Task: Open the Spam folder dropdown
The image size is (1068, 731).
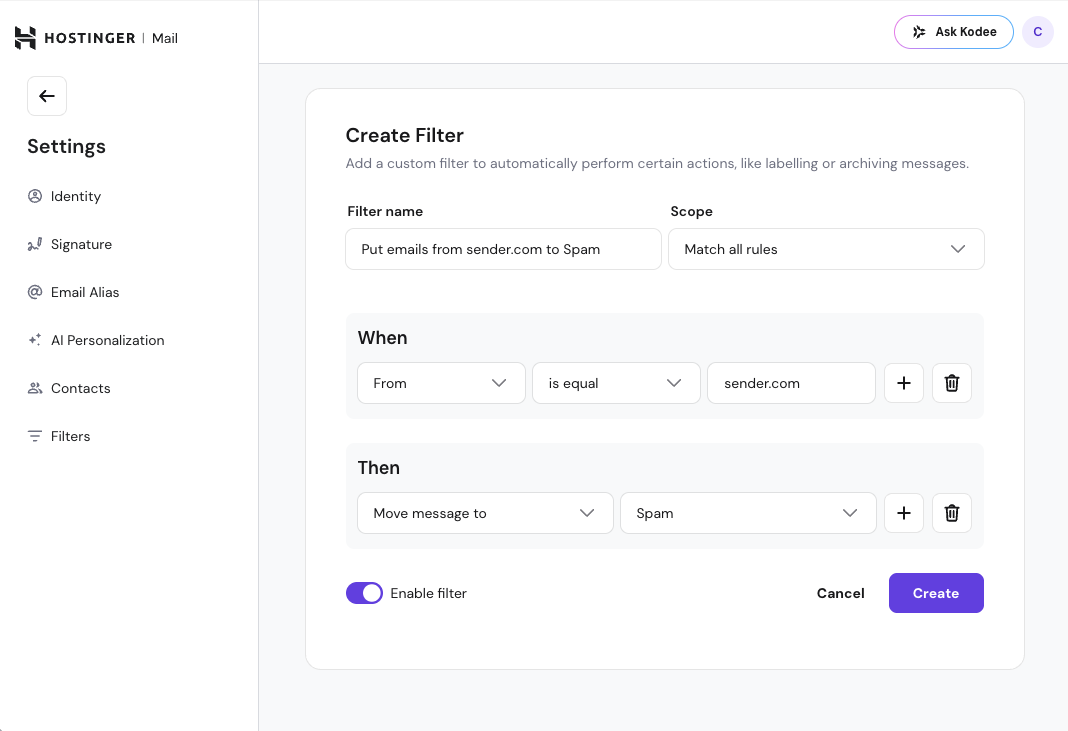Action: point(747,513)
